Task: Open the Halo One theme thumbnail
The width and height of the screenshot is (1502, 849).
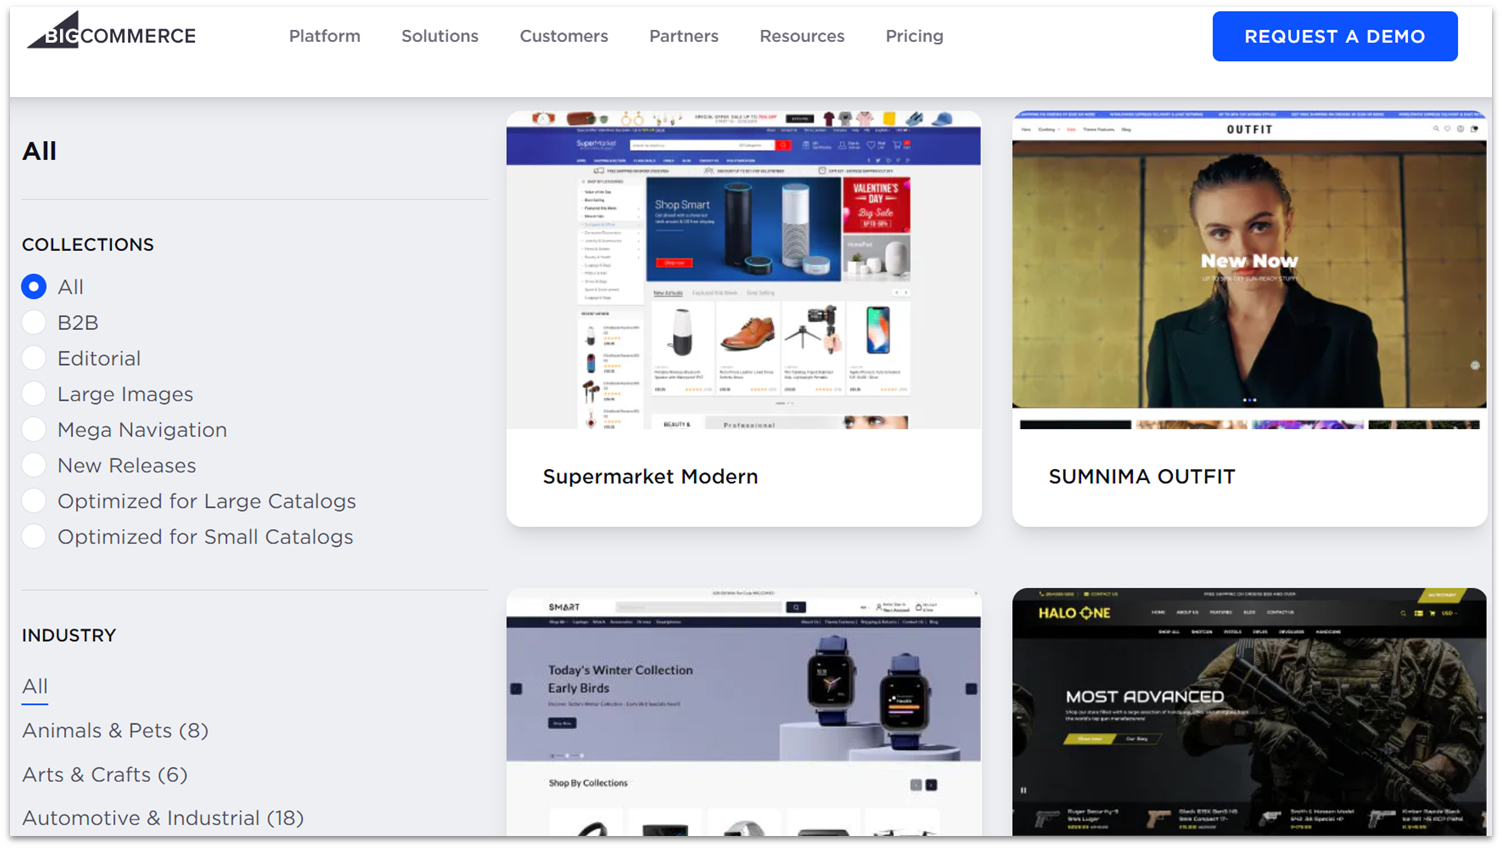Action: pyautogui.click(x=1249, y=712)
